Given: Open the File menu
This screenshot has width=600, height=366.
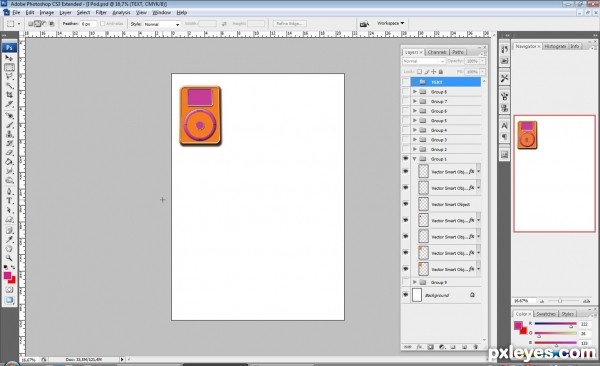Looking at the screenshot, I should [16, 13].
